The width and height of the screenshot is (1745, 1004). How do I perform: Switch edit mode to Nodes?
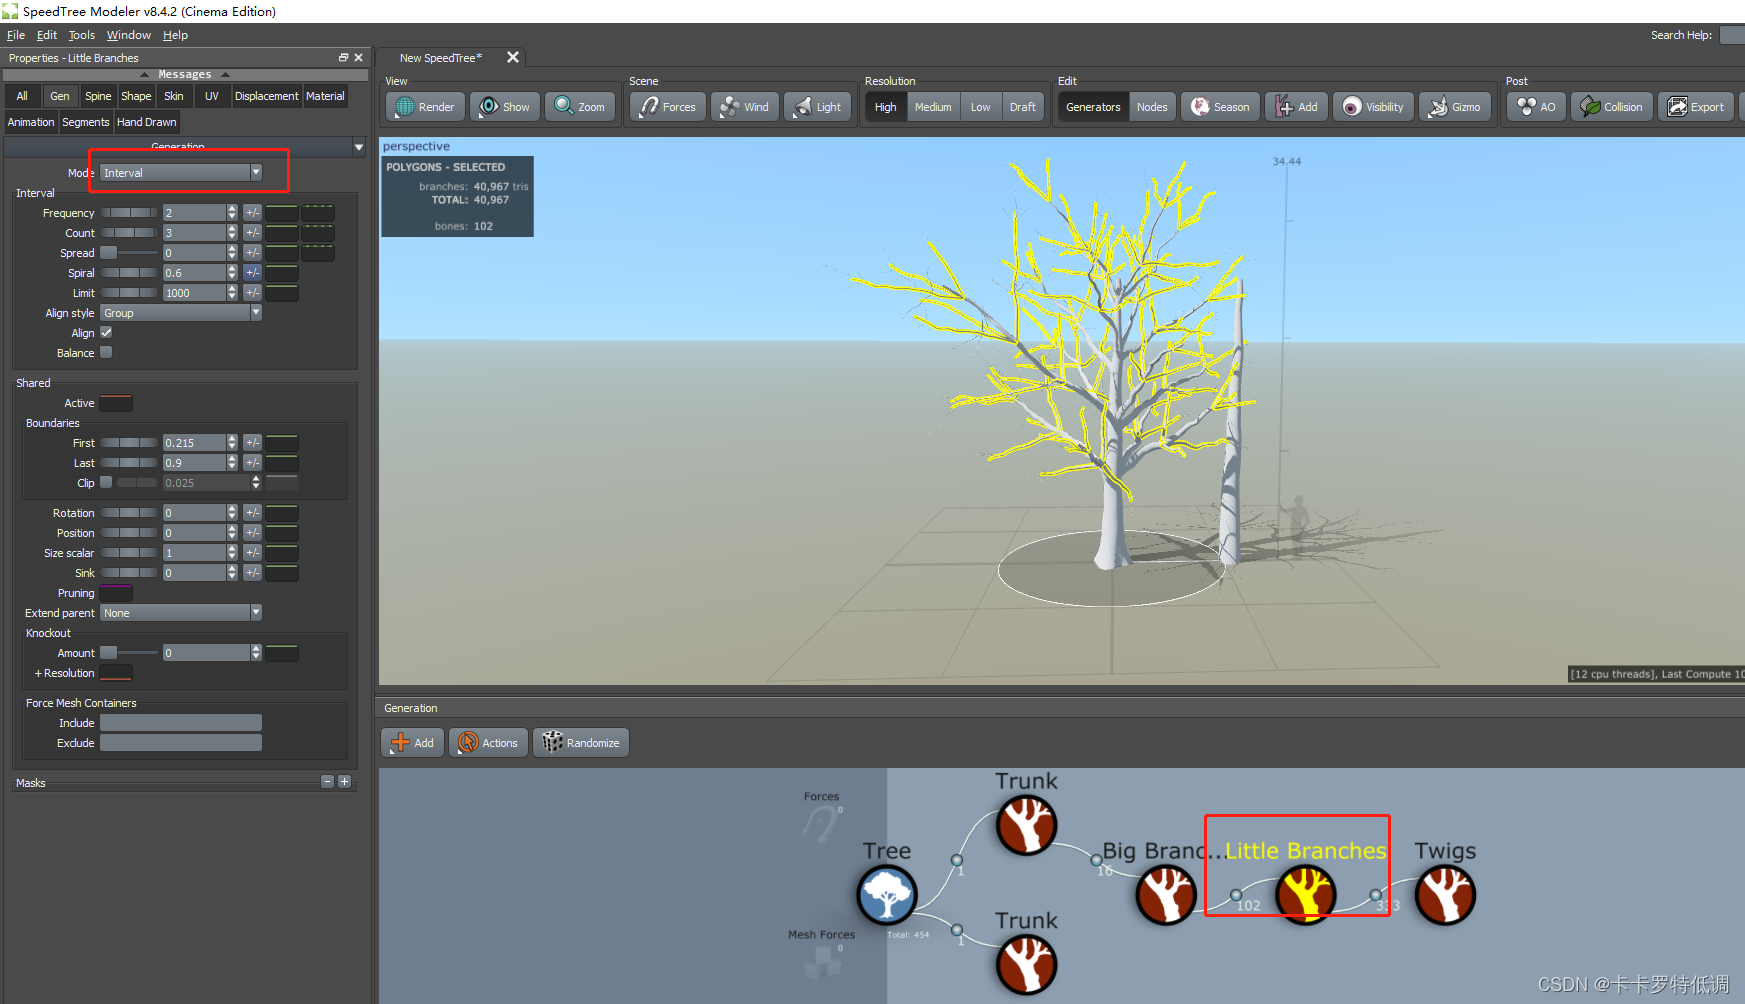pyautogui.click(x=1152, y=107)
